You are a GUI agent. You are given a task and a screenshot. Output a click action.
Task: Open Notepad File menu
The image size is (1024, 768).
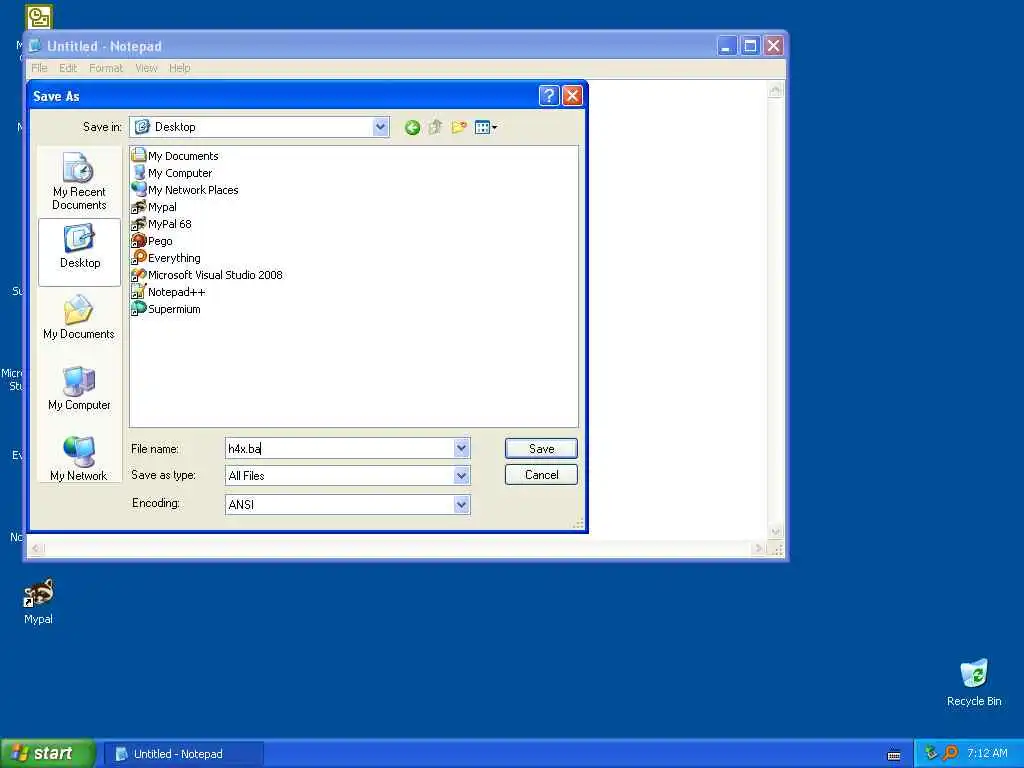tap(39, 68)
